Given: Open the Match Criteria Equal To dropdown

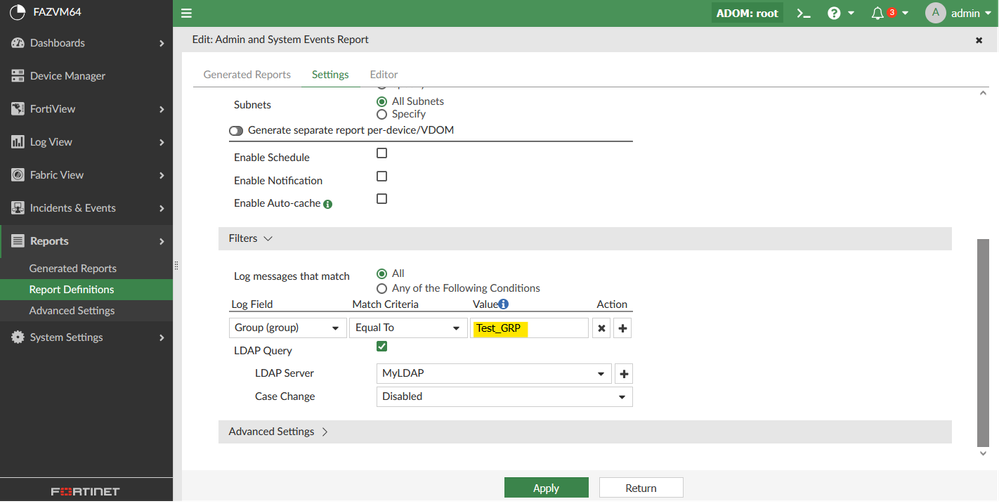Looking at the screenshot, I should click(408, 328).
